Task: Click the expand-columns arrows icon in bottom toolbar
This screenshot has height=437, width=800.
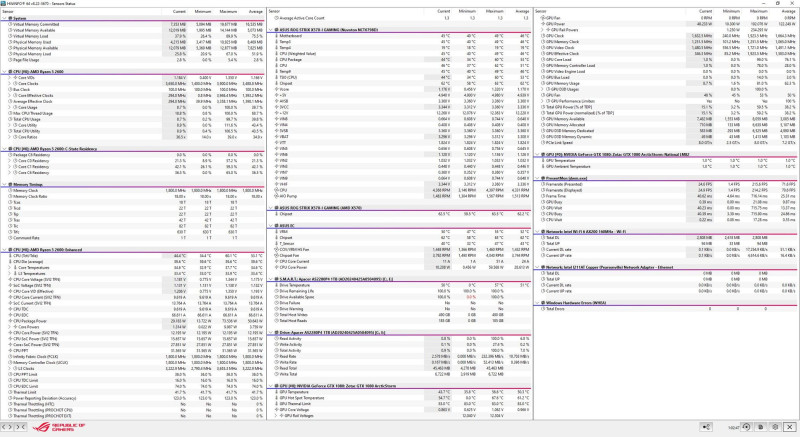Action: (7, 427)
